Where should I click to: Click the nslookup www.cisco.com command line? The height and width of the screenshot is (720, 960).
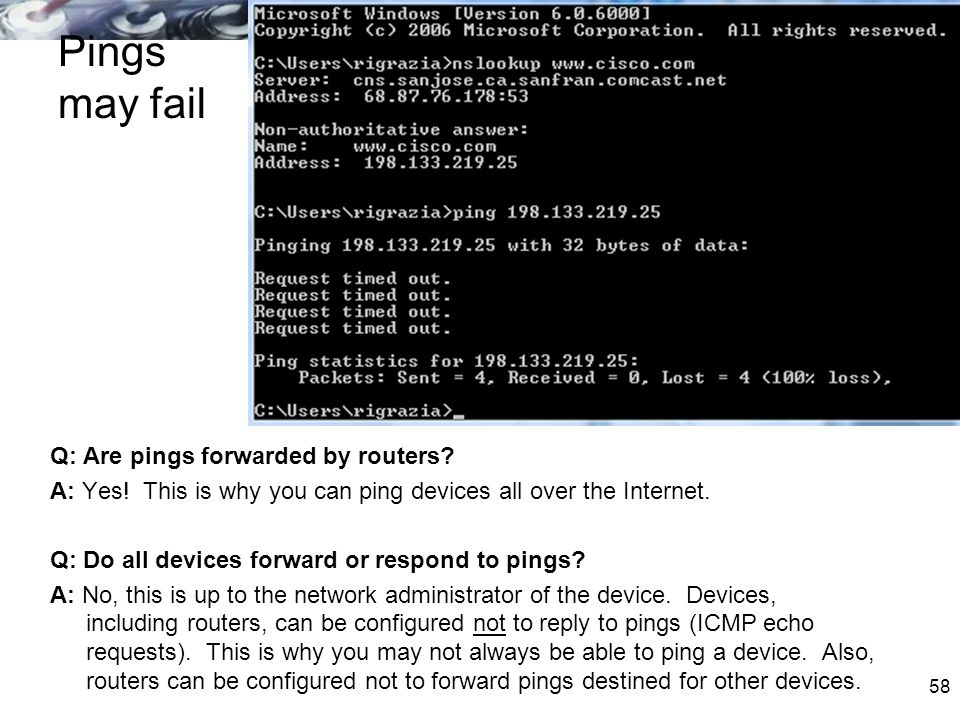coord(474,64)
